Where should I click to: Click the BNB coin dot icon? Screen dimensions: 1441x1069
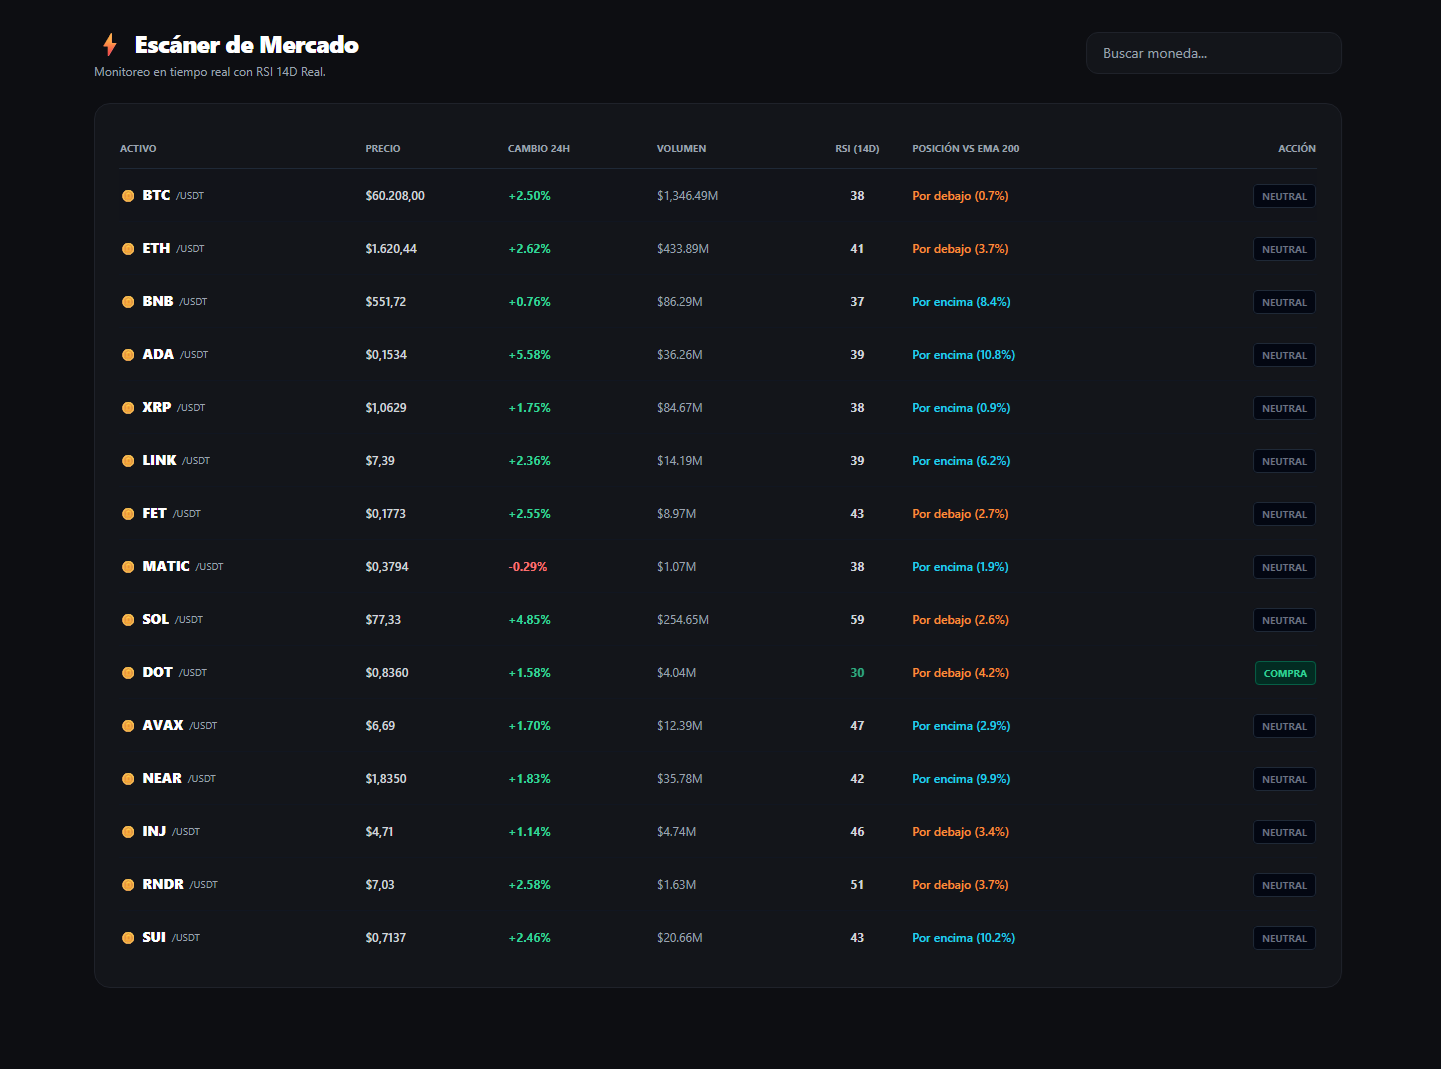pos(128,302)
